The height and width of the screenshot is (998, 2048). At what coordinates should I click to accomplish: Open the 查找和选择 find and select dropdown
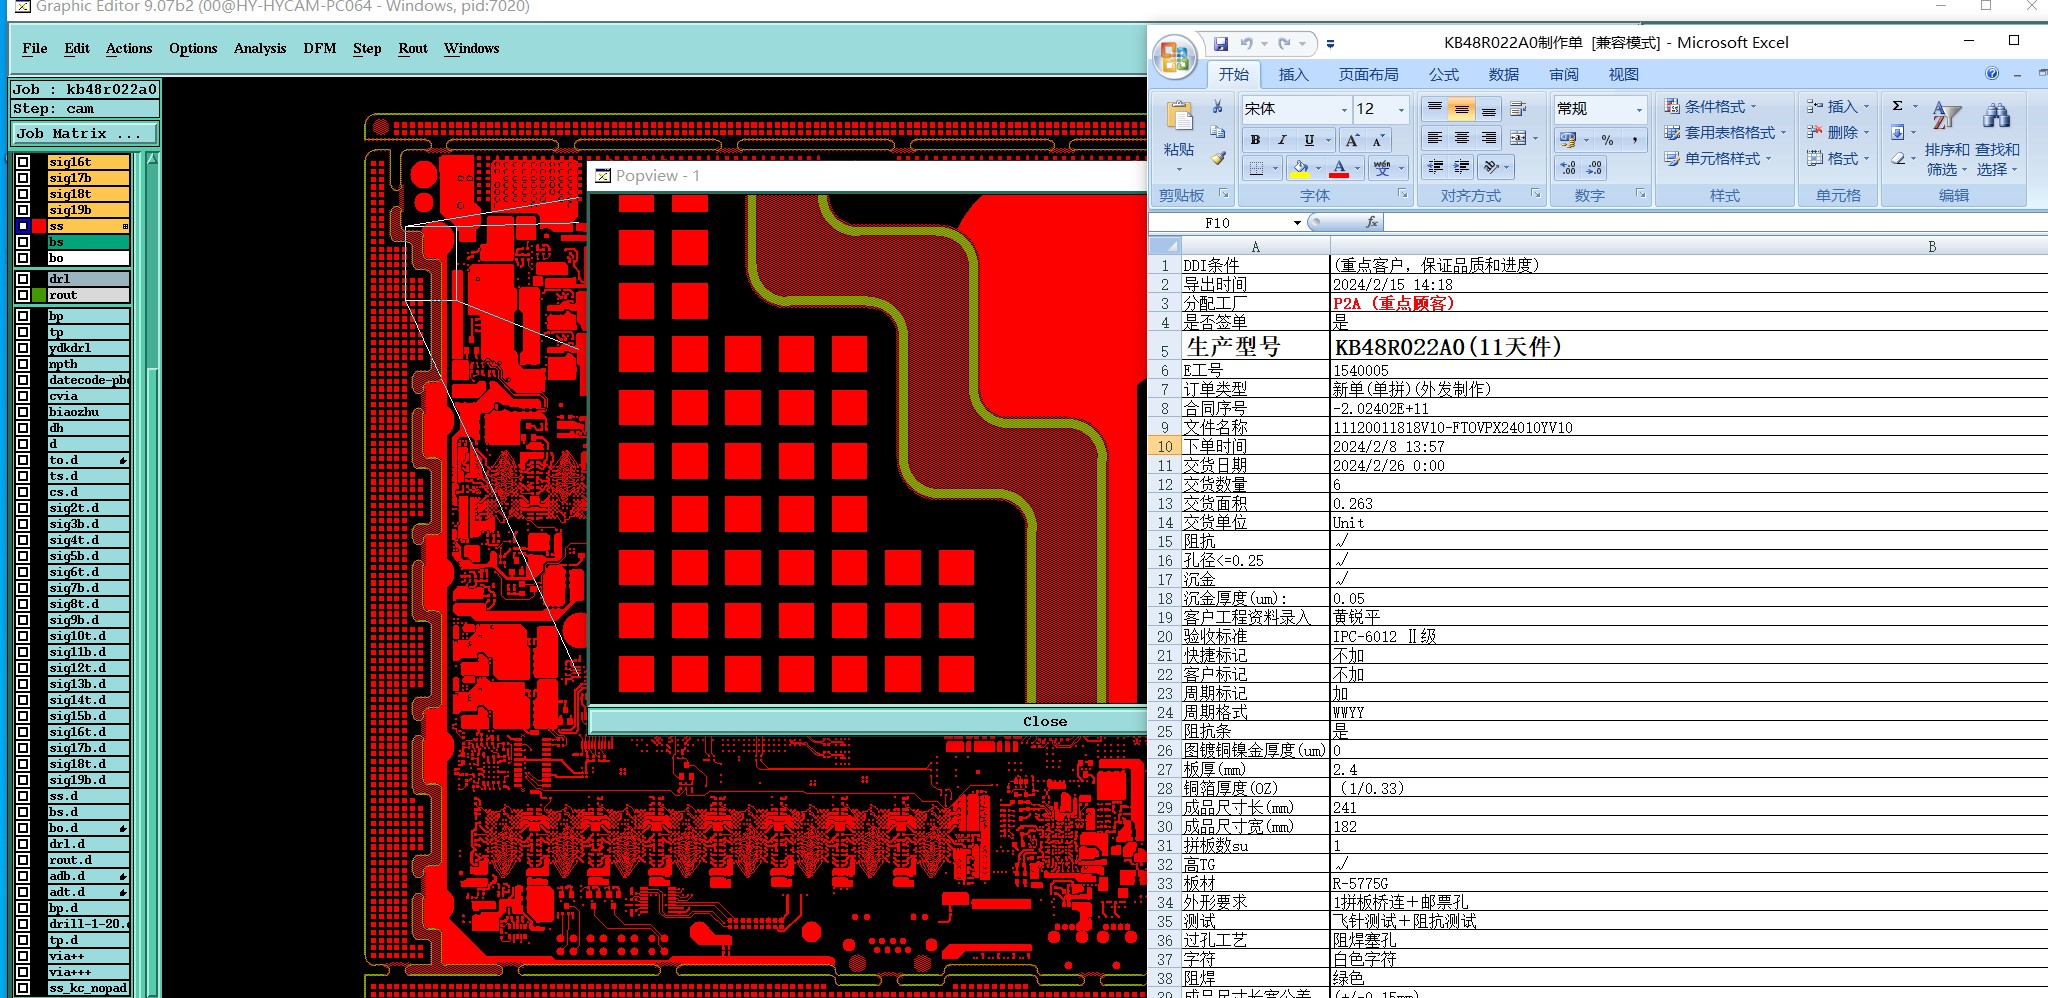pyautogui.click(x=1997, y=139)
